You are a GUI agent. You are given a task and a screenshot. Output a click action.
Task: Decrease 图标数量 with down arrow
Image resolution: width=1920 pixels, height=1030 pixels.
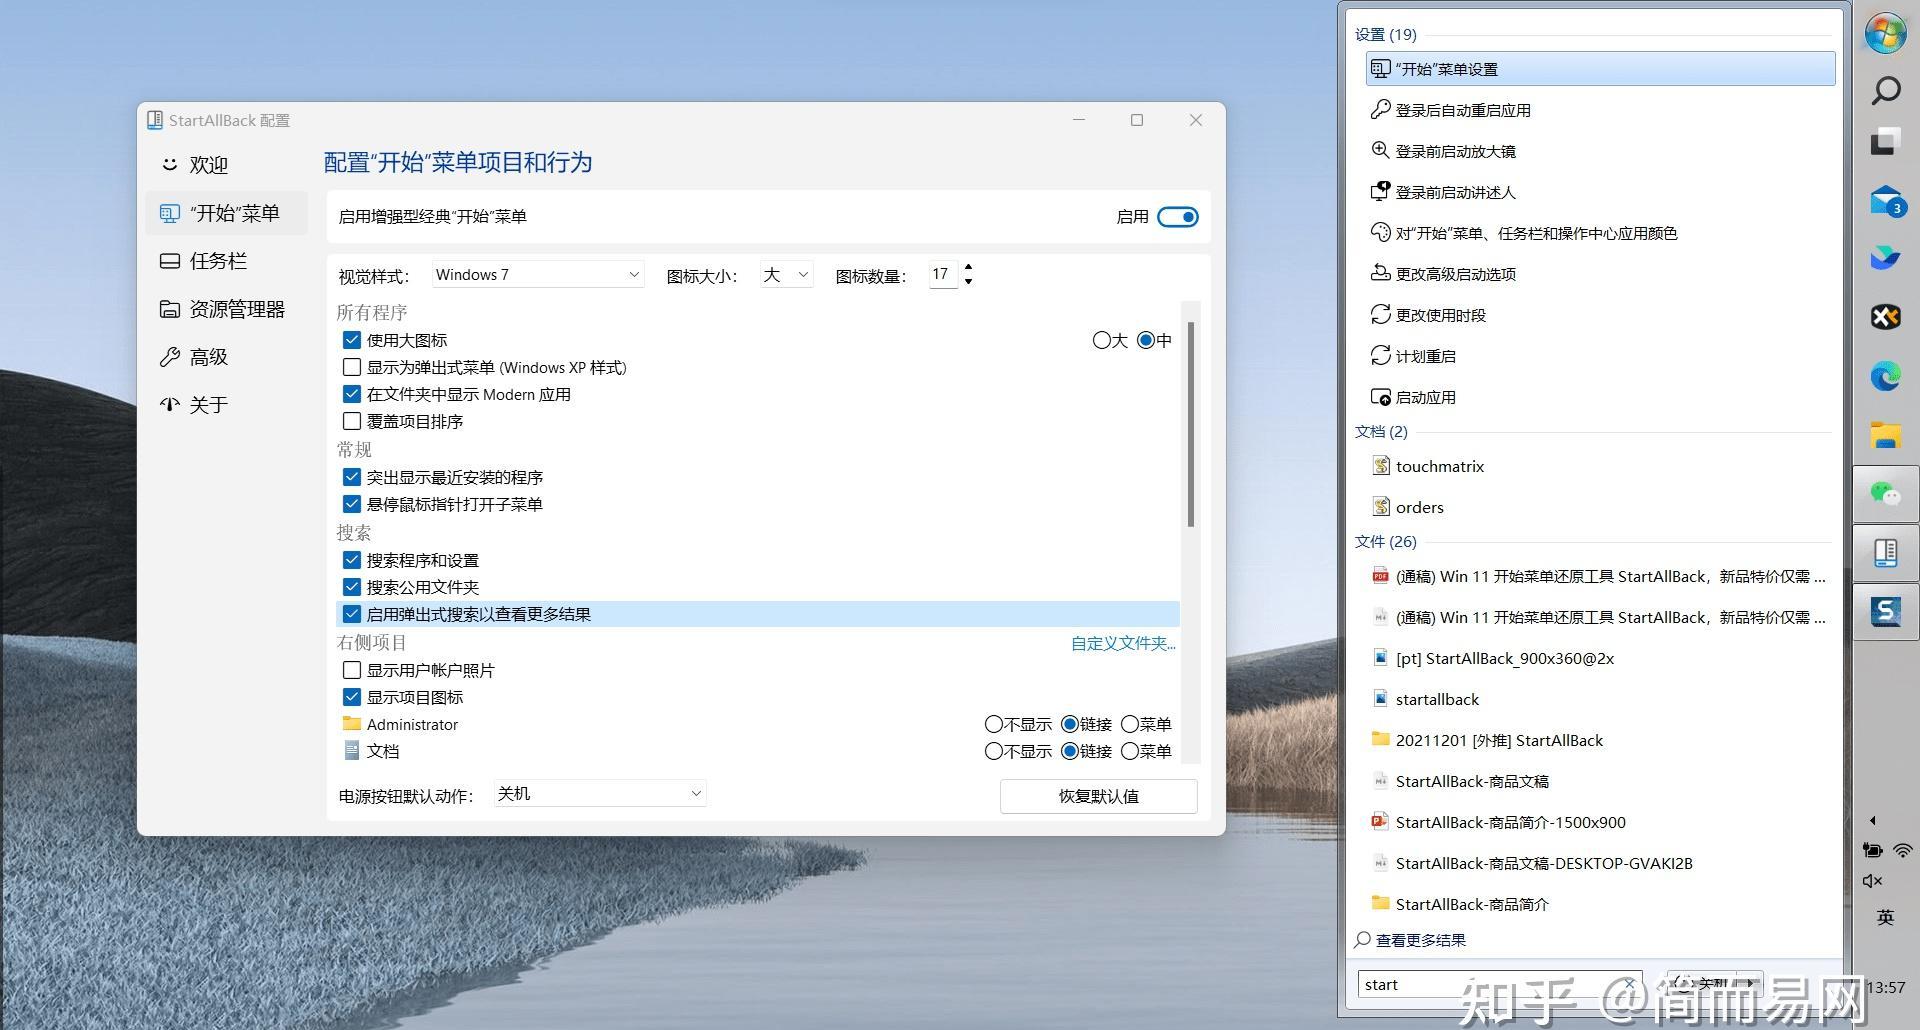point(968,282)
